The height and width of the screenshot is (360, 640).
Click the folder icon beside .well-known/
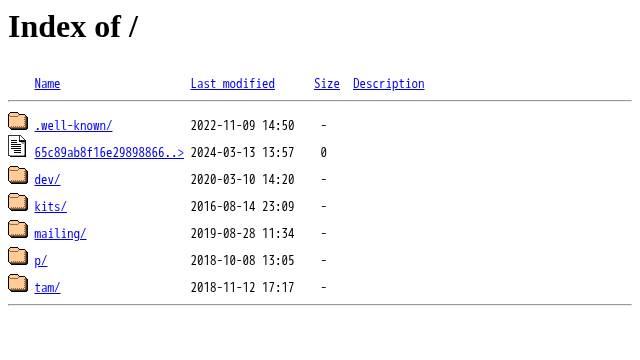pos(18,121)
